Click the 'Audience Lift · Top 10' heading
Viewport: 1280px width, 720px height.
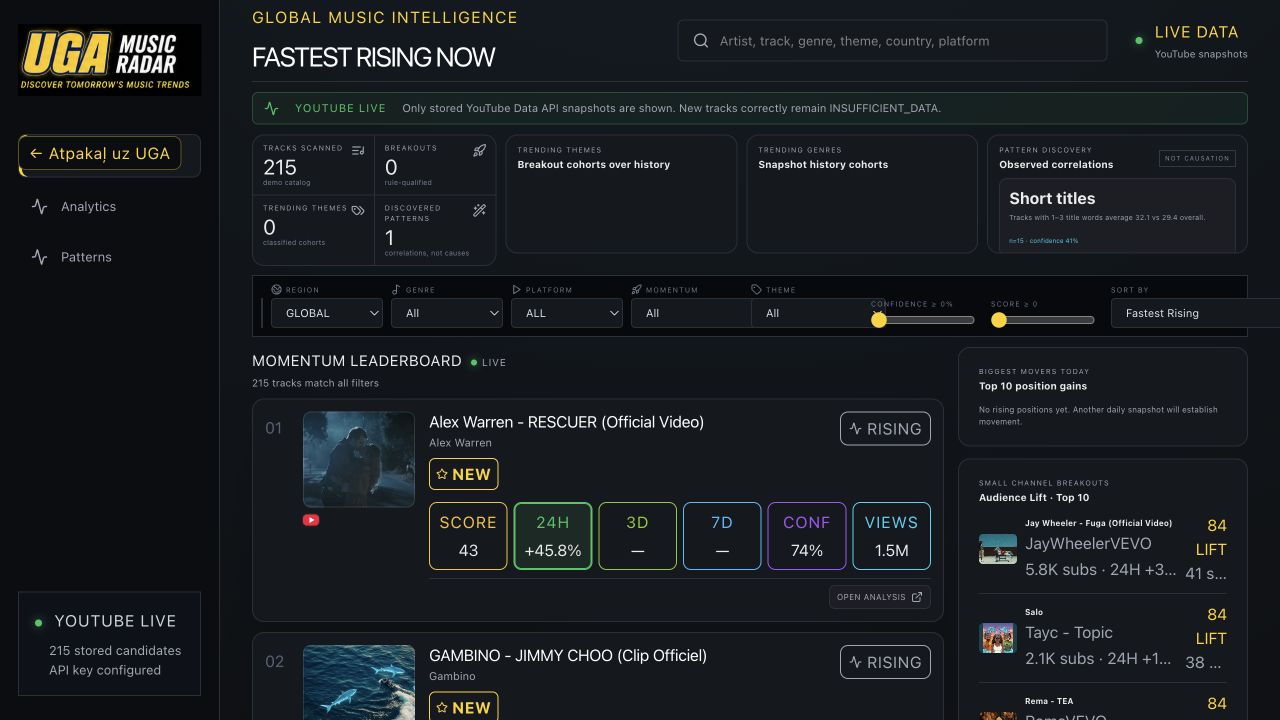1034,497
